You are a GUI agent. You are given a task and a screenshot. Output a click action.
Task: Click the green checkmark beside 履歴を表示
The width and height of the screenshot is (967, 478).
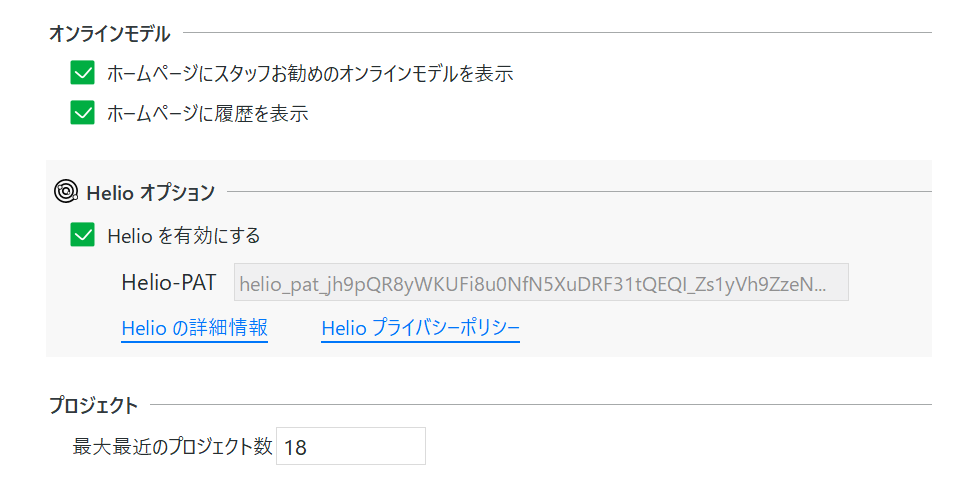click(x=83, y=113)
